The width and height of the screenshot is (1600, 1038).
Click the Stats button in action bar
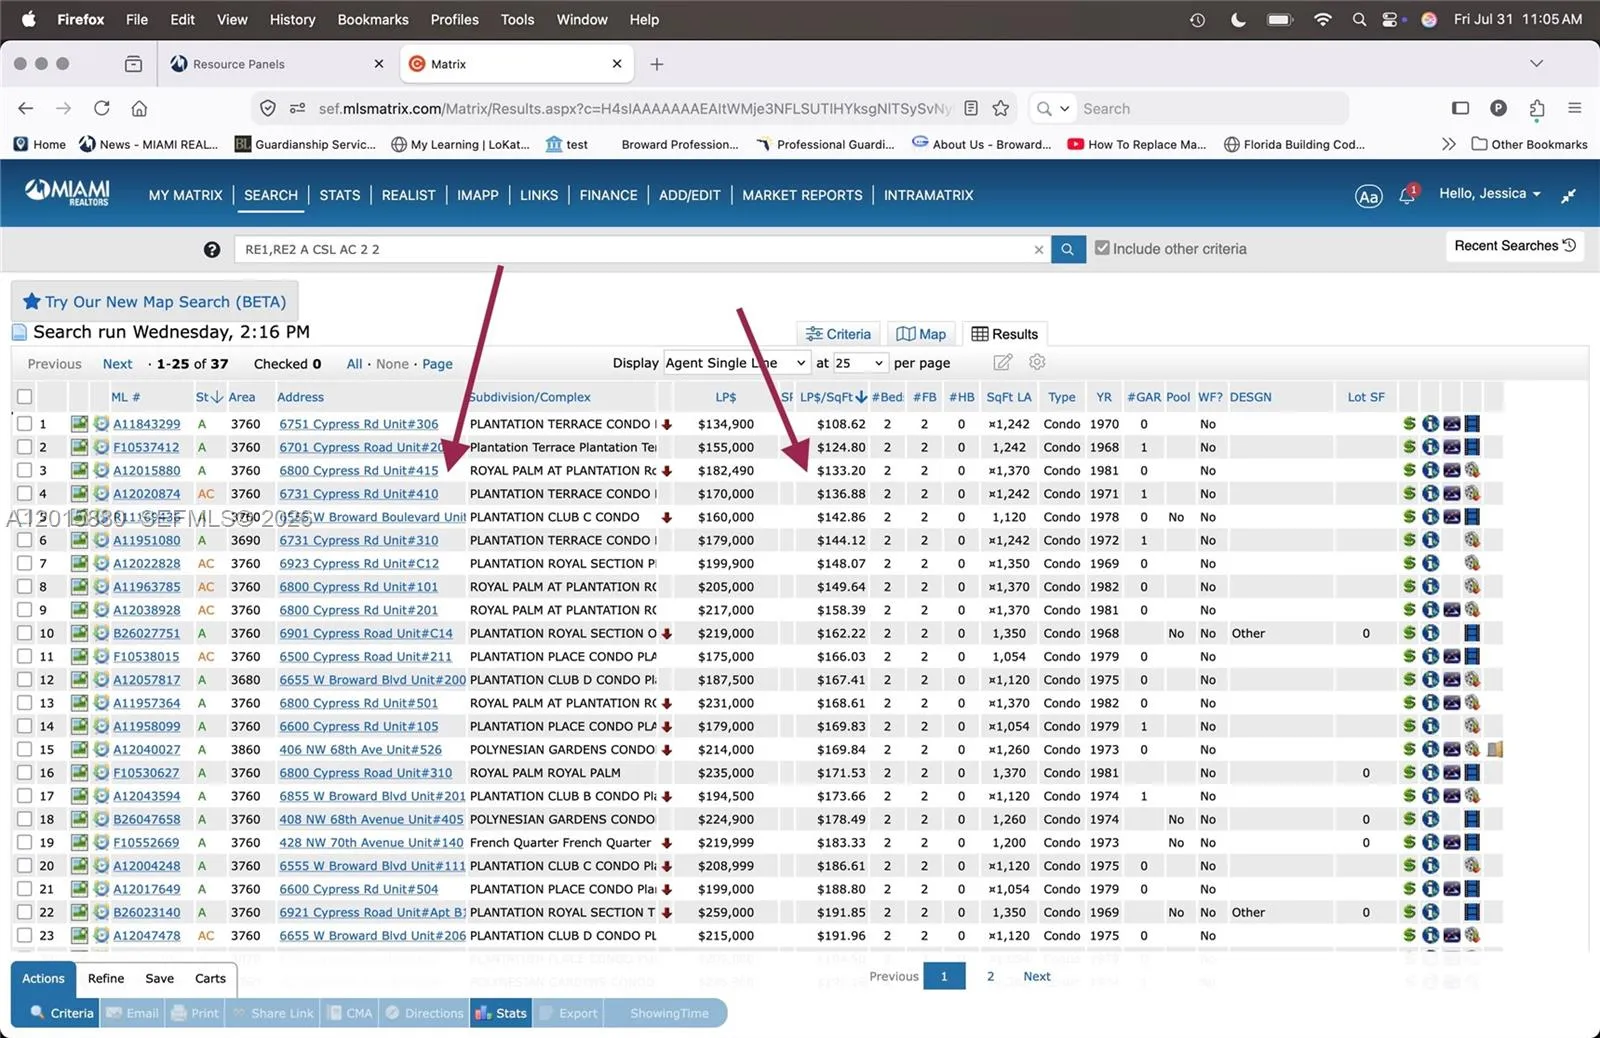(x=501, y=1013)
